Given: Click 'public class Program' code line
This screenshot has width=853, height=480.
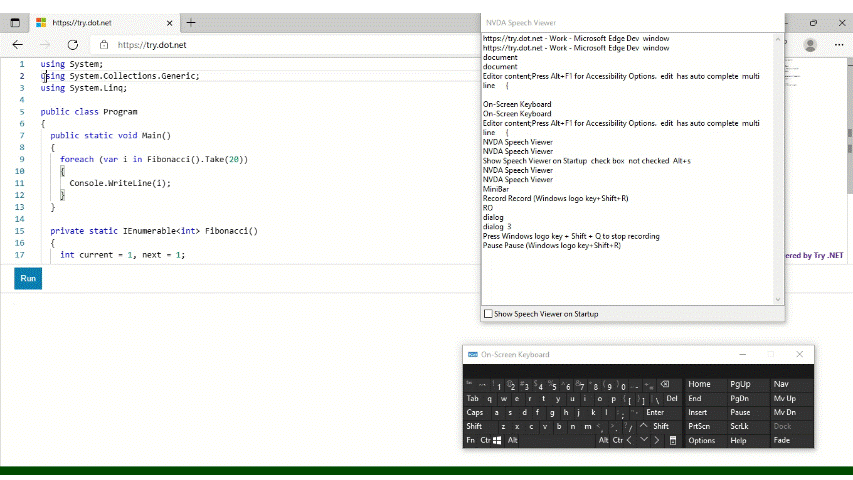Looking at the screenshot, I should pyautogui.click(x=89, y=112).
